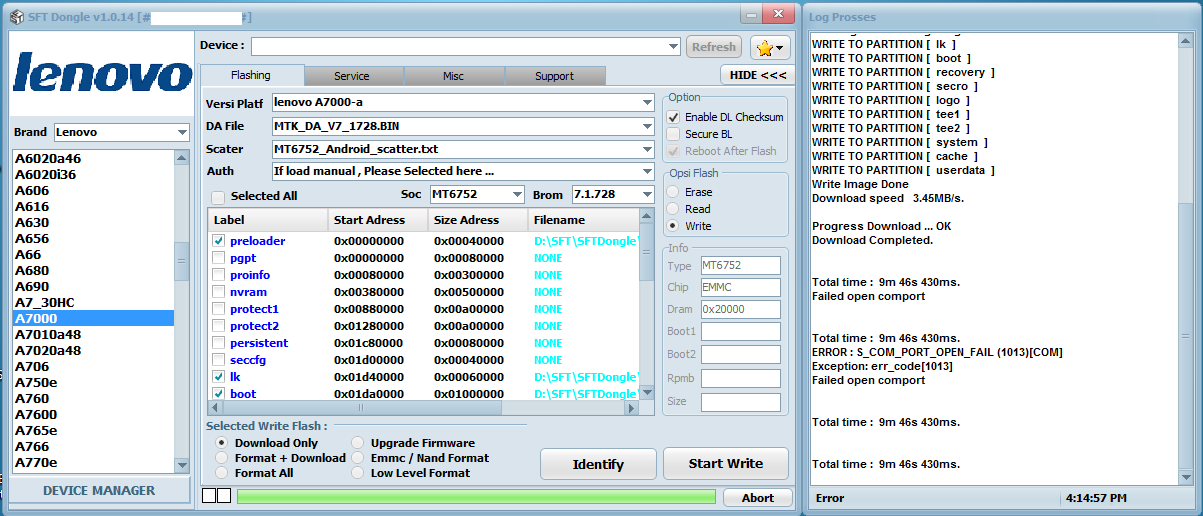
Task: Check the proinfo partition checkbox
Action: 218,275
